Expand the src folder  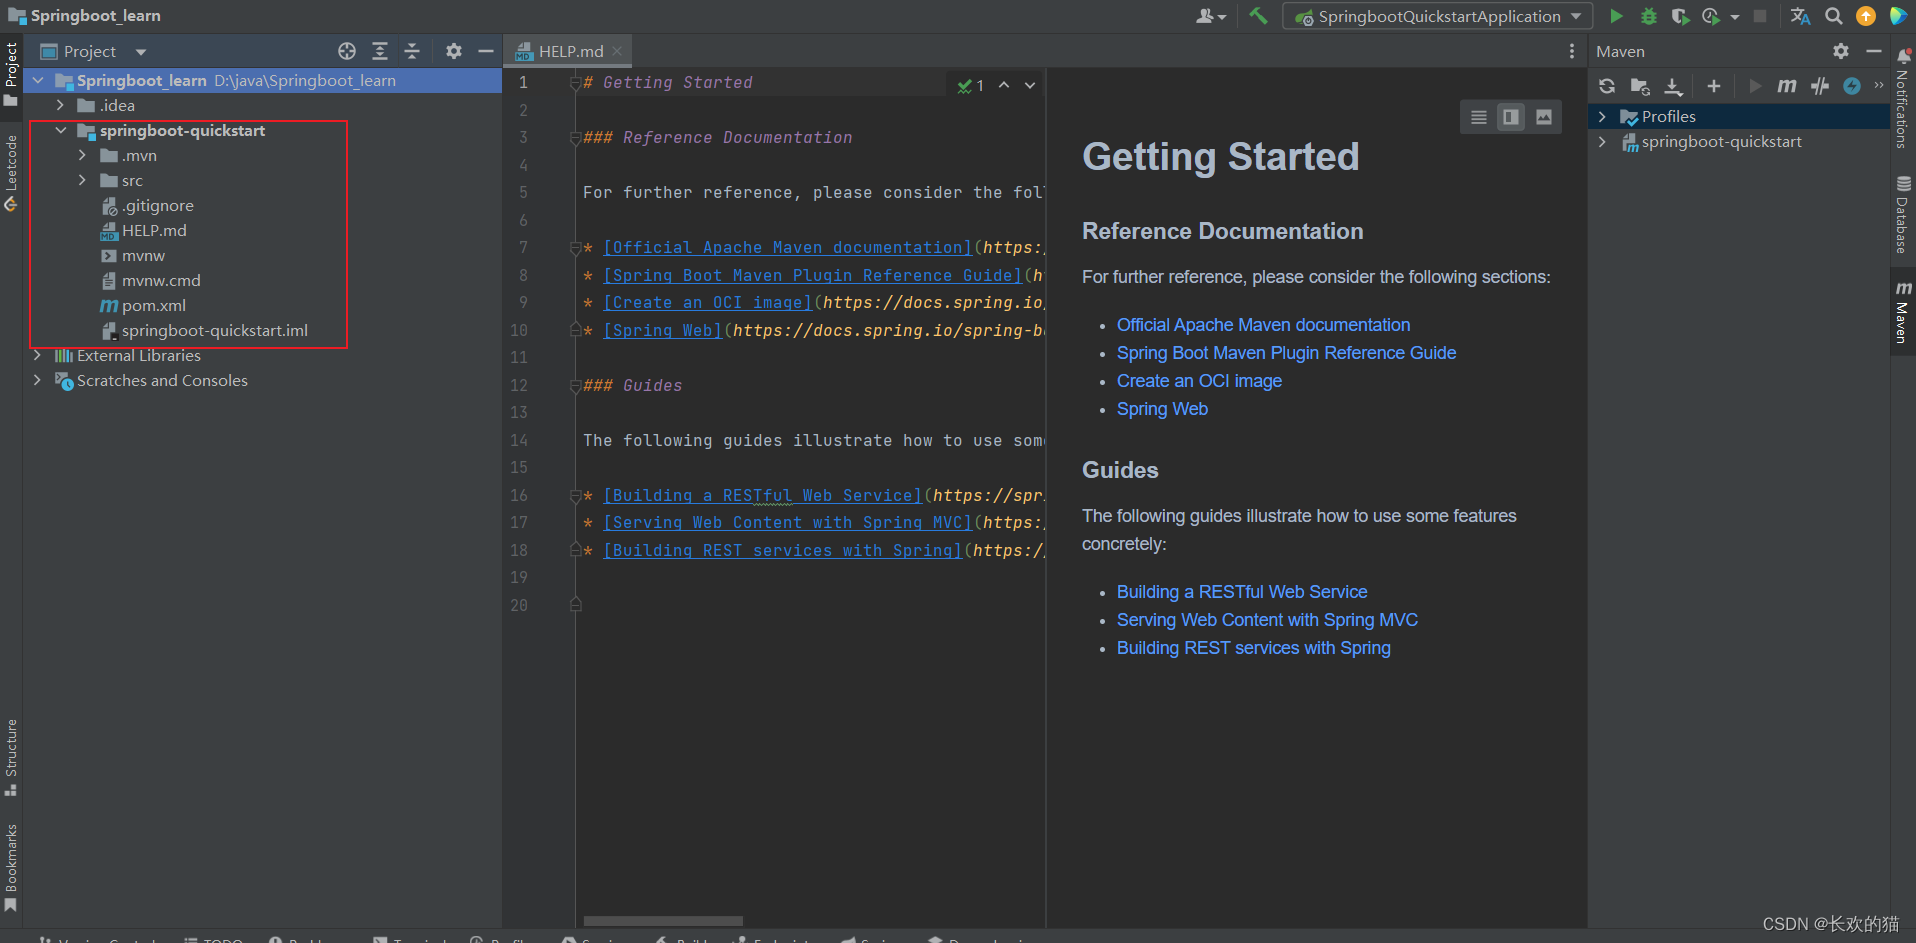tap(82, 180)
